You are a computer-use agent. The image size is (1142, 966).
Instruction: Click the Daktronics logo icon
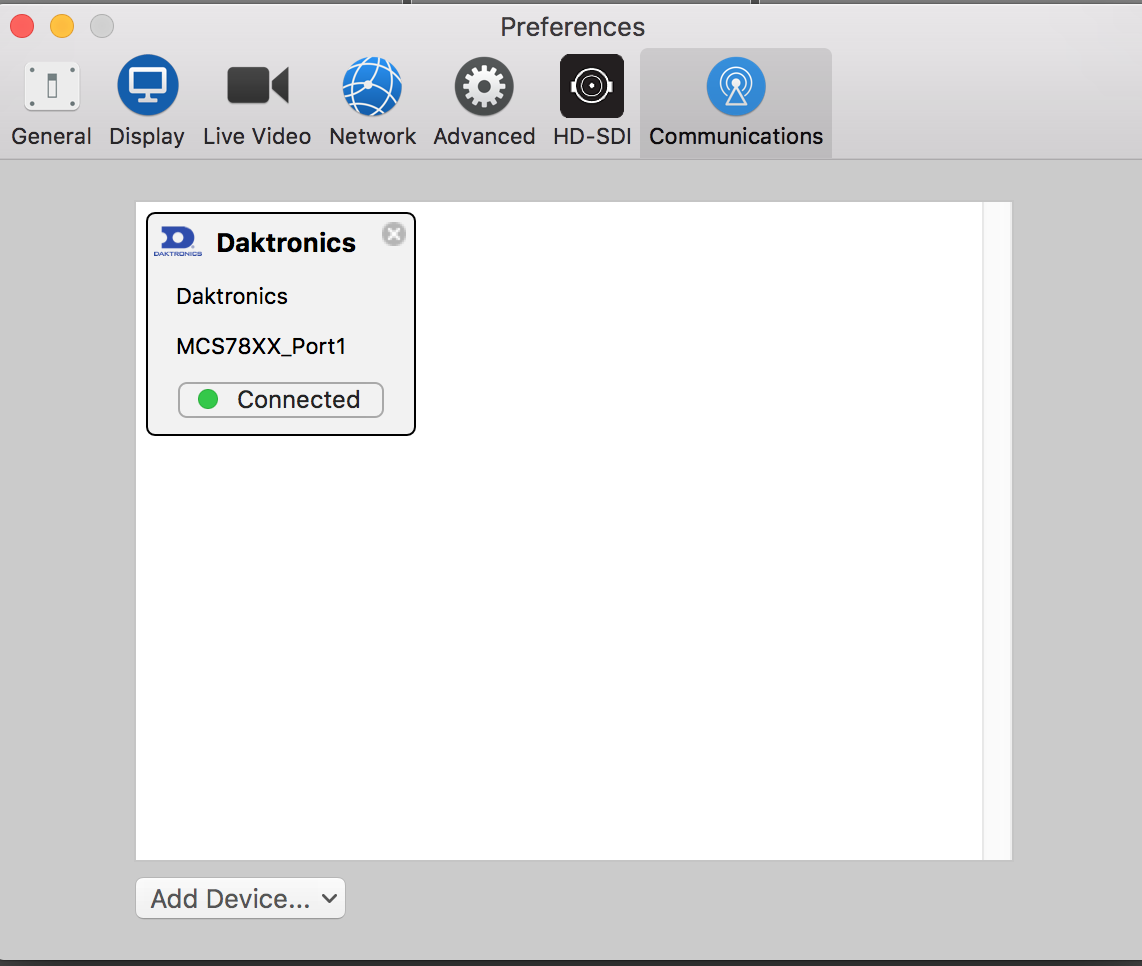[178, 241]
